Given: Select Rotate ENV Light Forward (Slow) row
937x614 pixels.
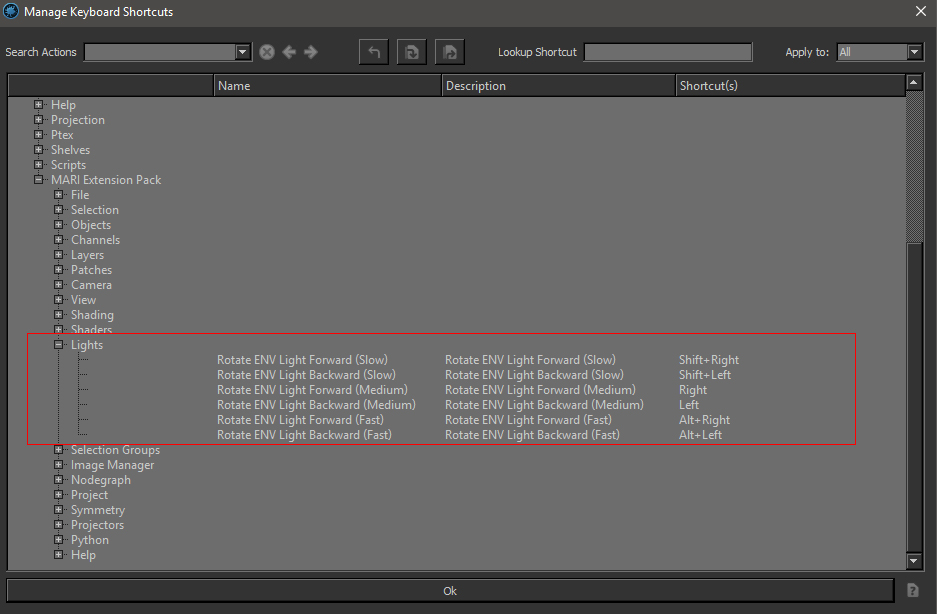Looking at the screenshot, I should point(302,360).
